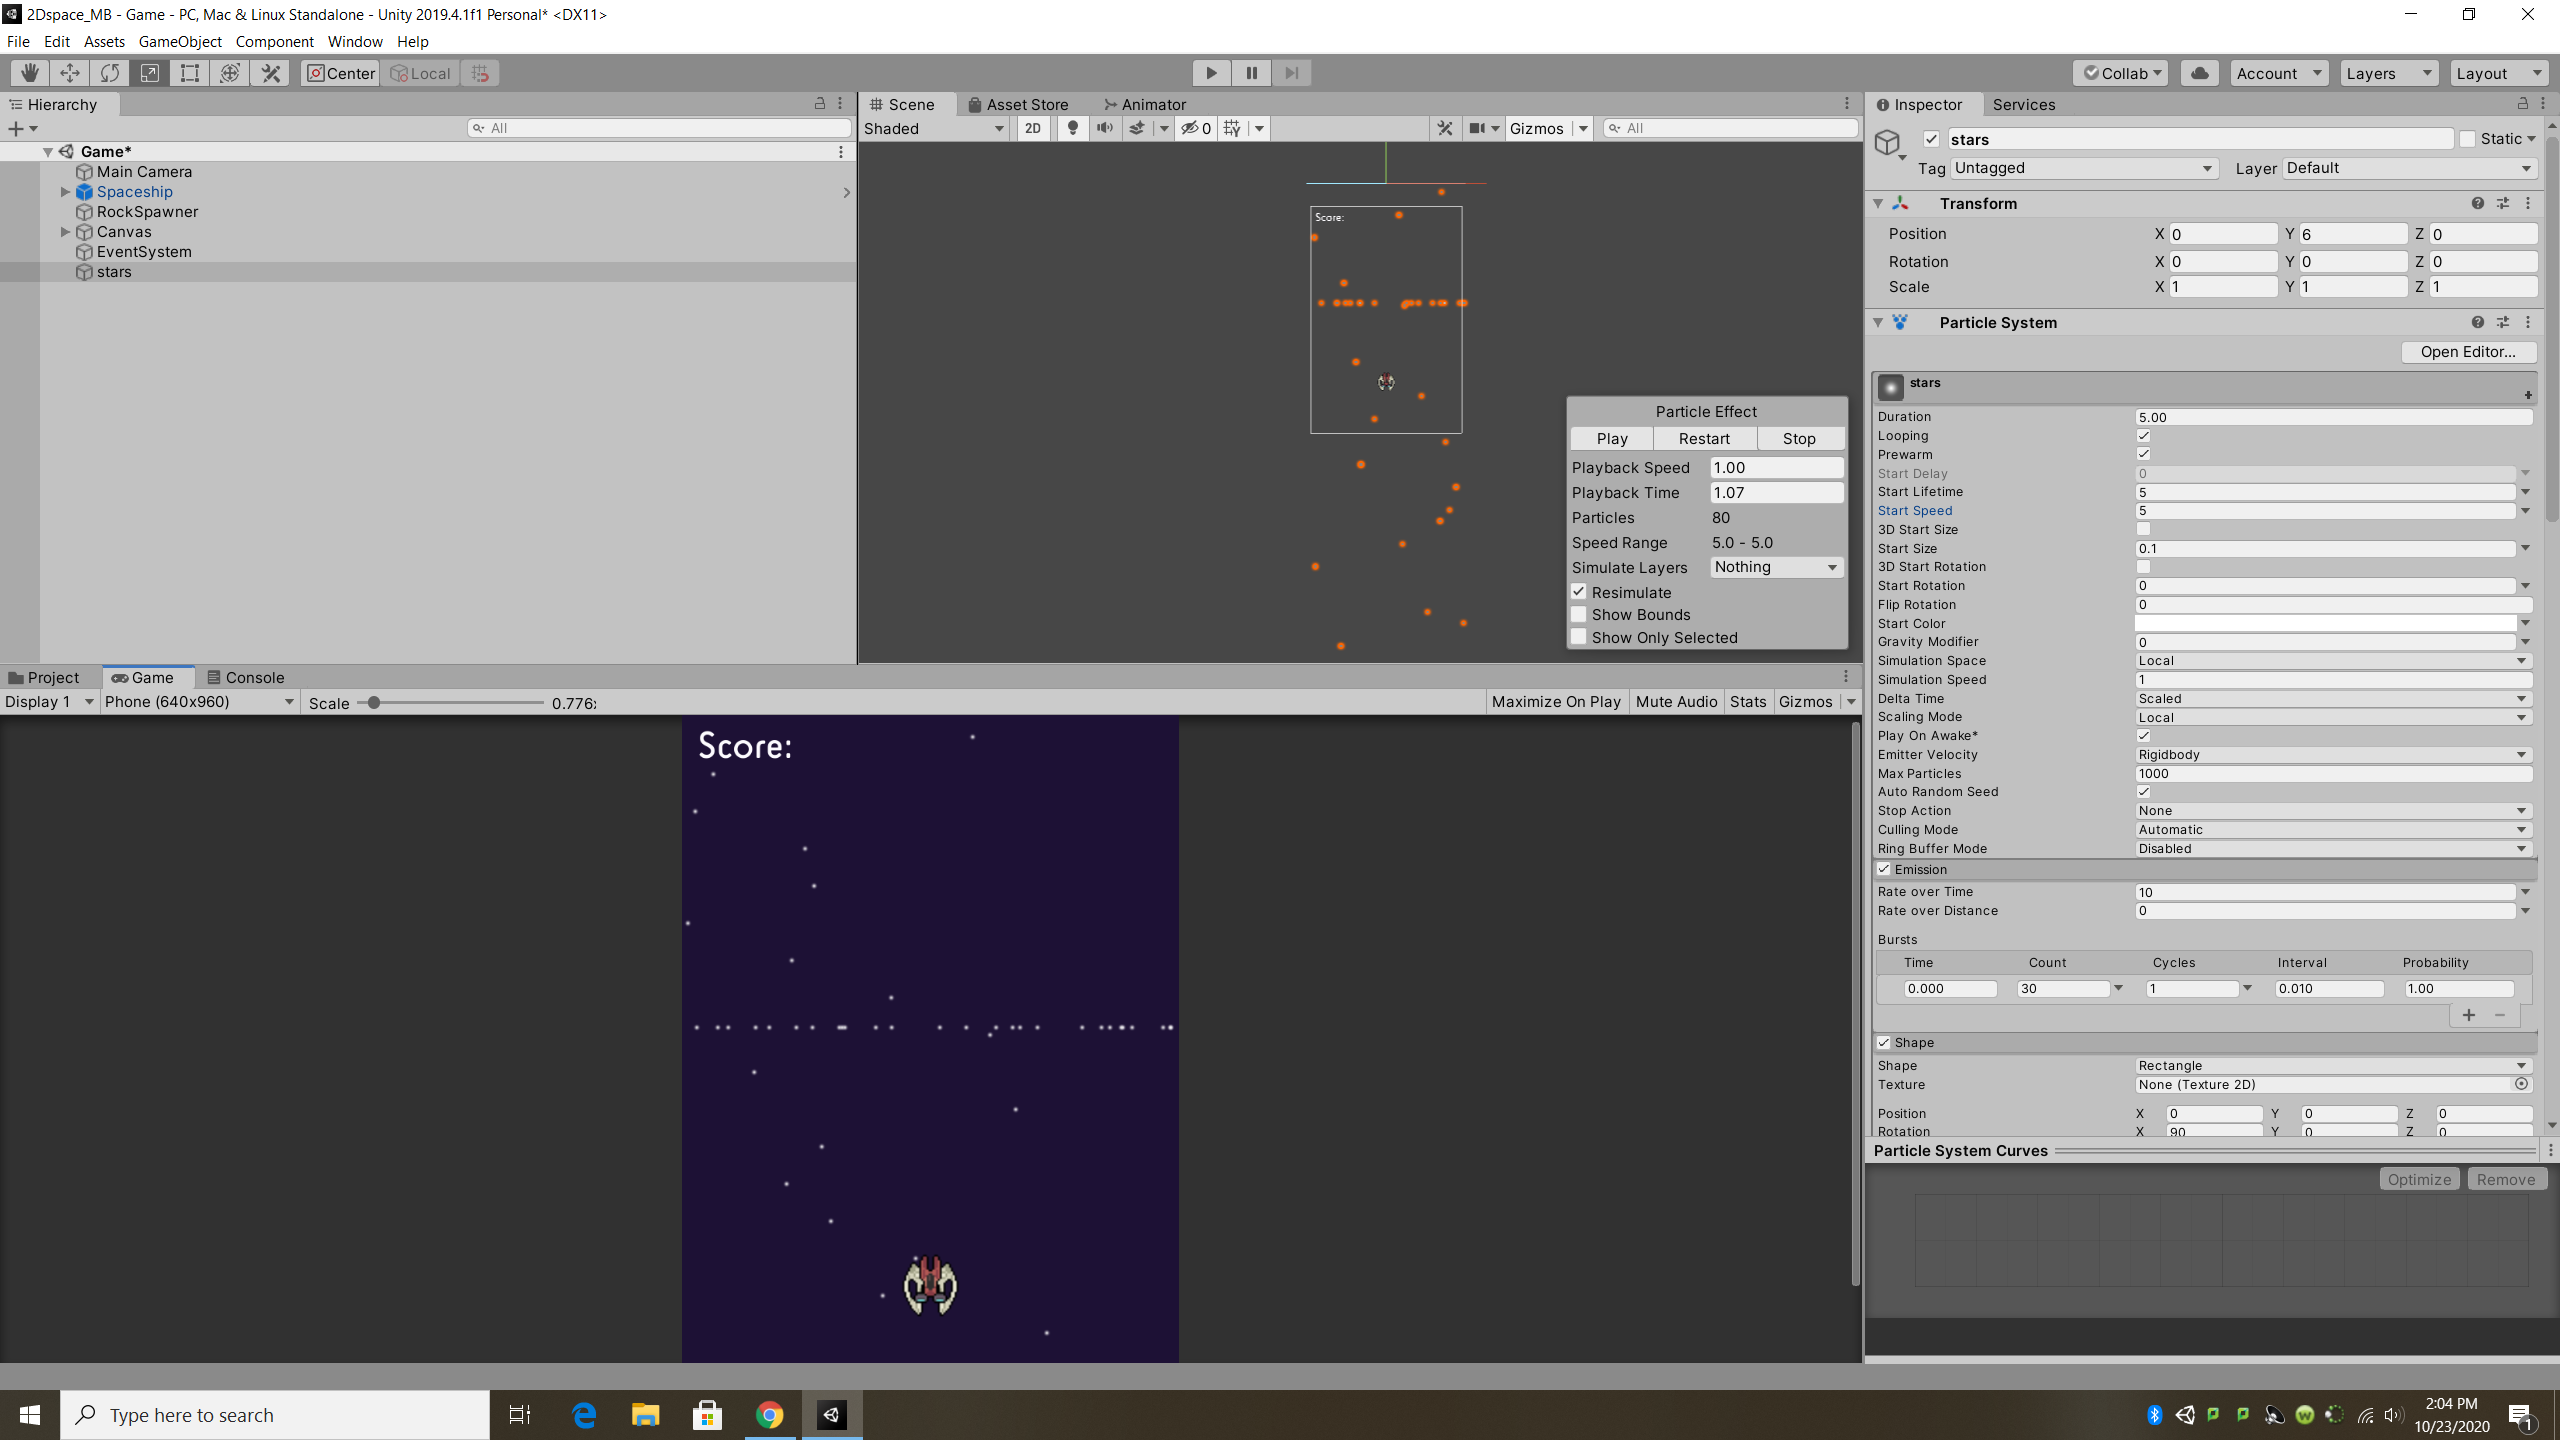Click the Pause button in toolbar

tap(1251, 73)
